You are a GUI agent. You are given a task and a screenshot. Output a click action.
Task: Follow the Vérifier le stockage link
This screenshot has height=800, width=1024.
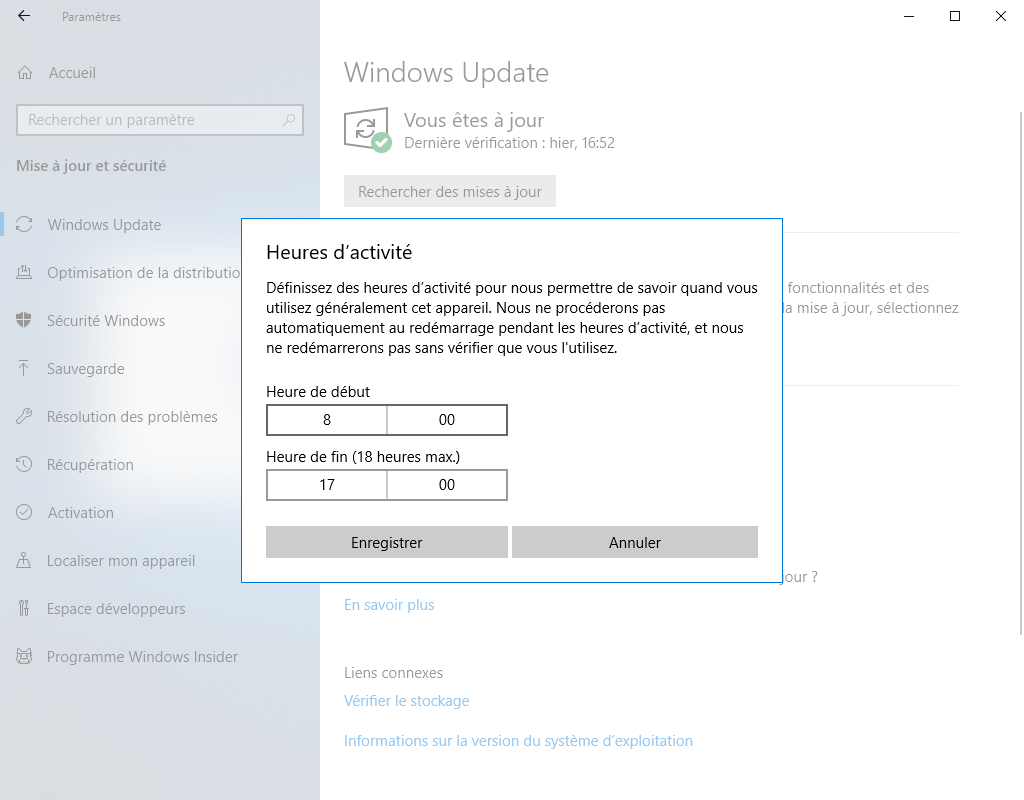407,701
